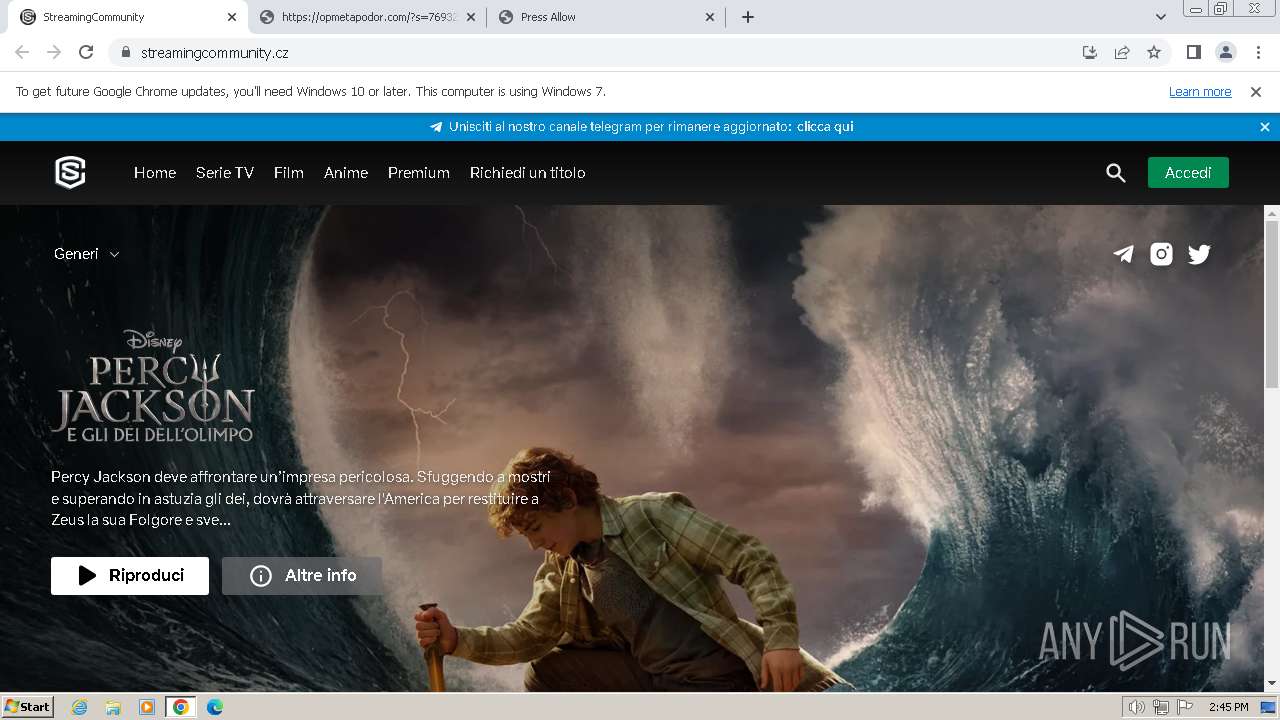
Task: Go back with the browser back arrow
Action: coord(22,52)
